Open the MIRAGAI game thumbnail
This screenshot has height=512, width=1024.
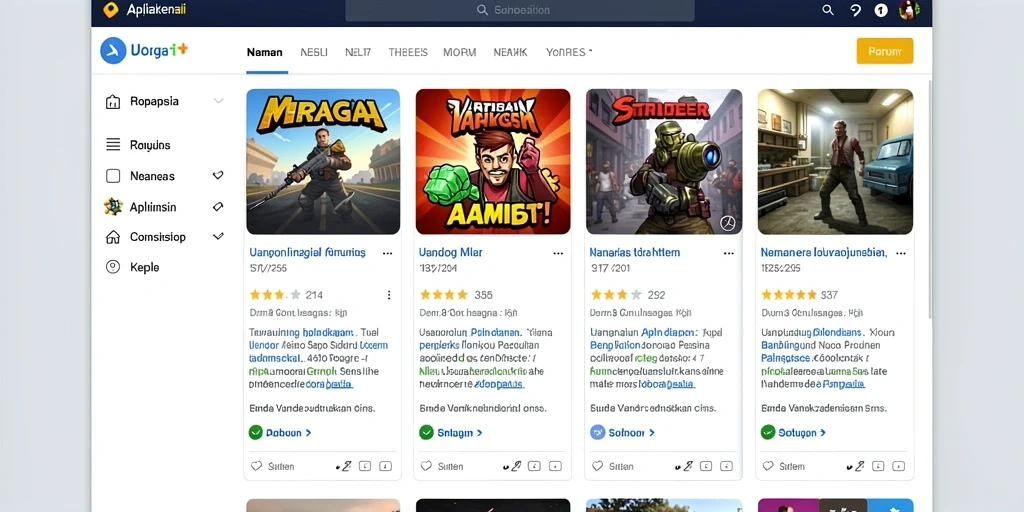click(x=323, y=162)
